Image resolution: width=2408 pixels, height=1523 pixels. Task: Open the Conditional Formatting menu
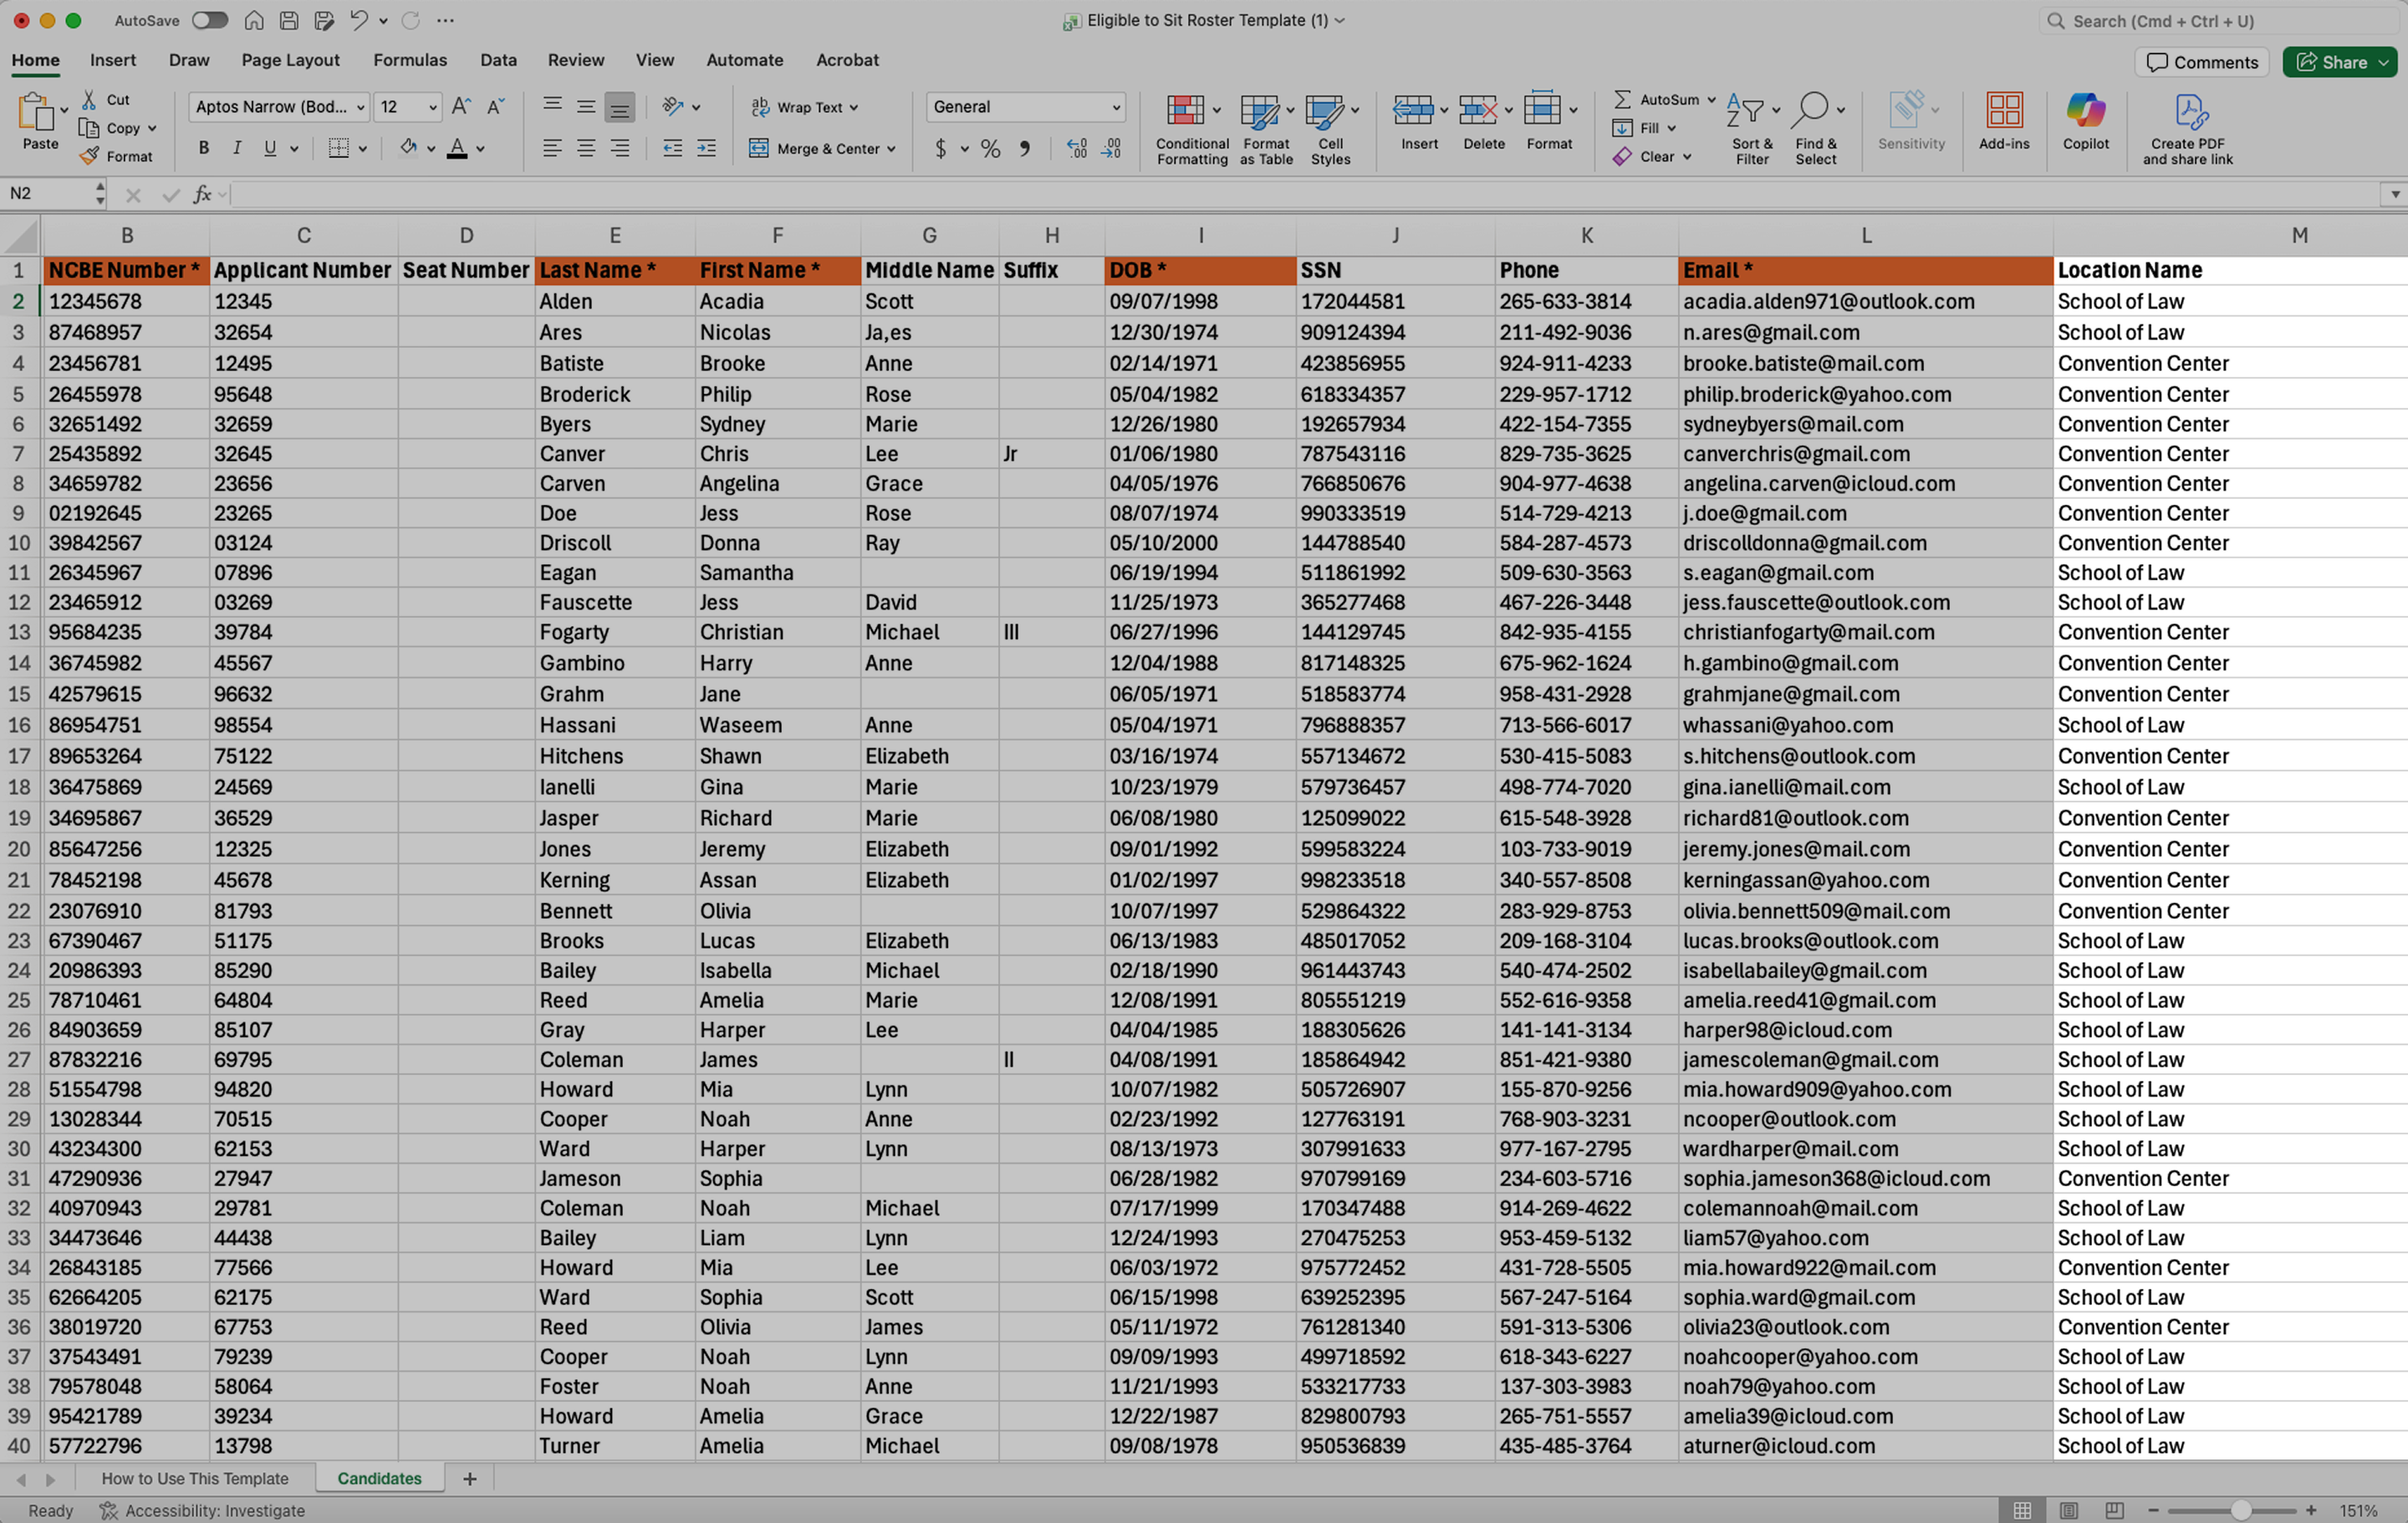point(1191,129)
